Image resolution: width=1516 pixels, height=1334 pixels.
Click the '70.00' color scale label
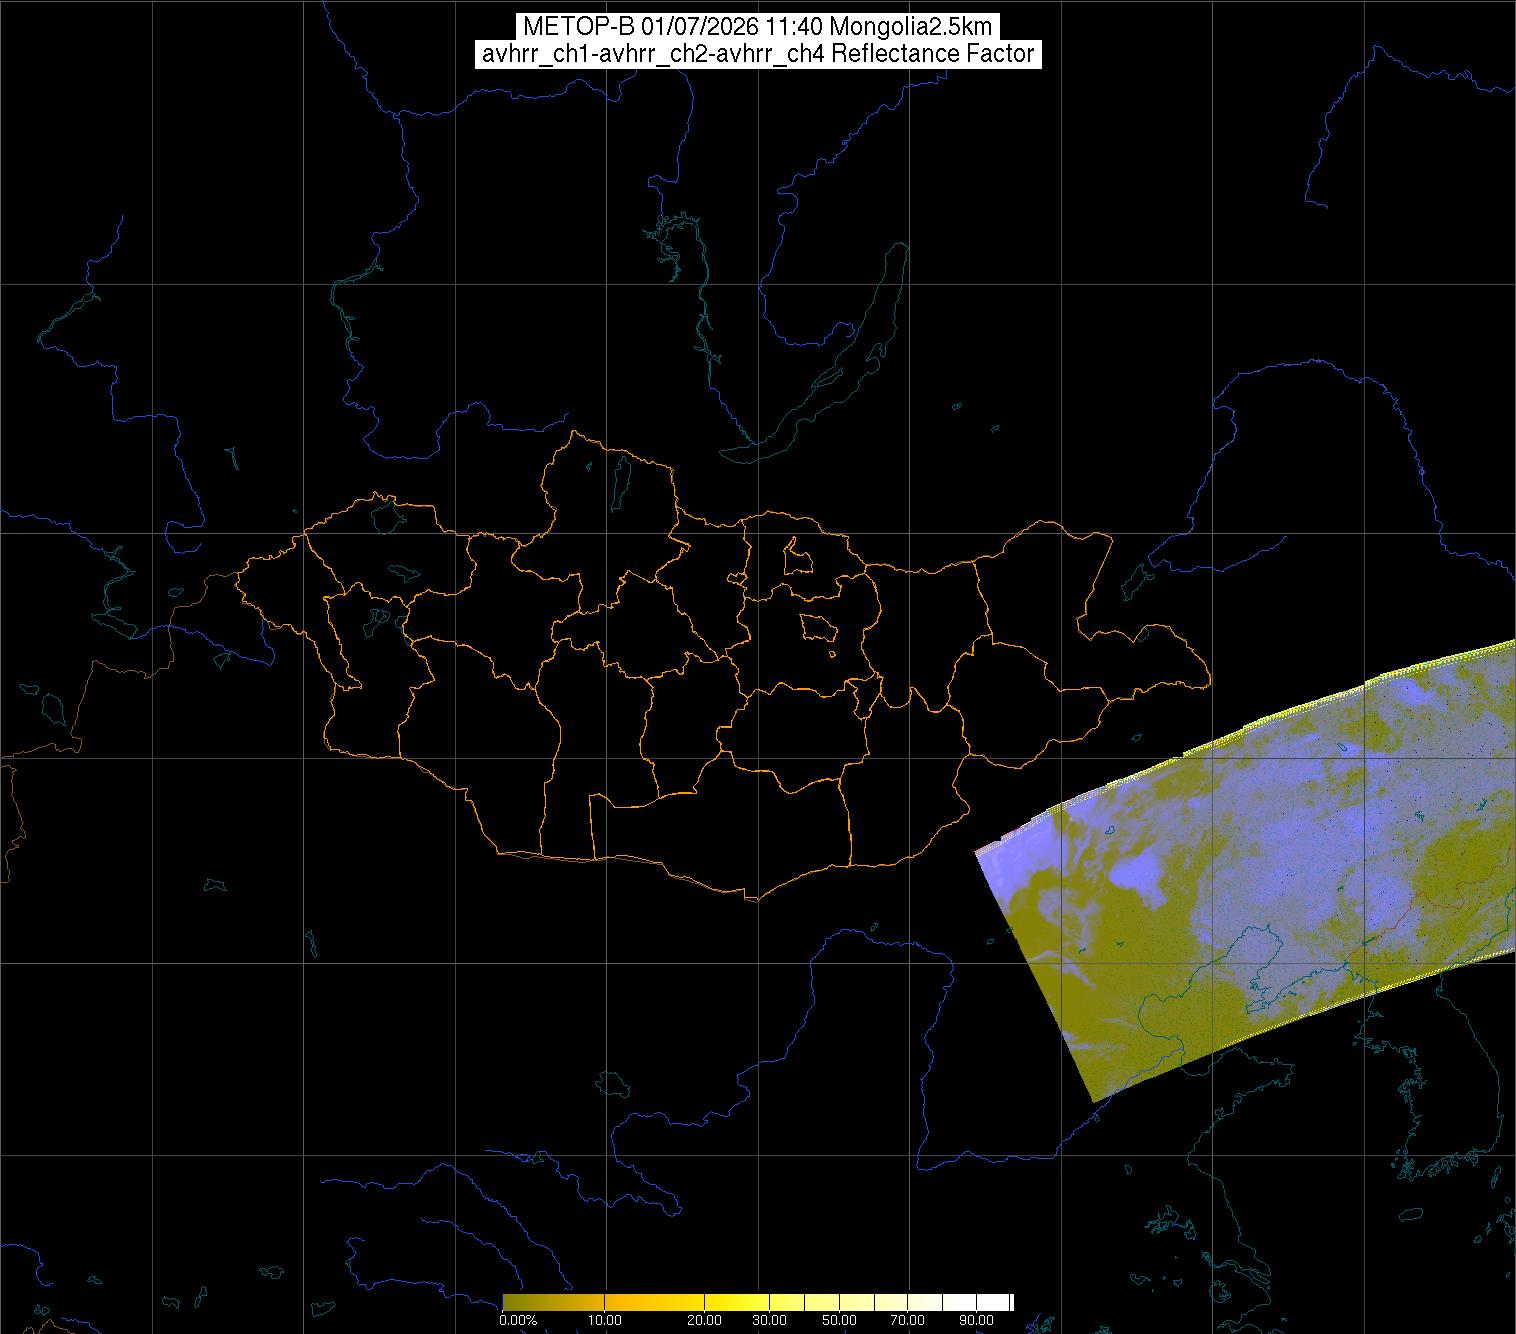907,1320
